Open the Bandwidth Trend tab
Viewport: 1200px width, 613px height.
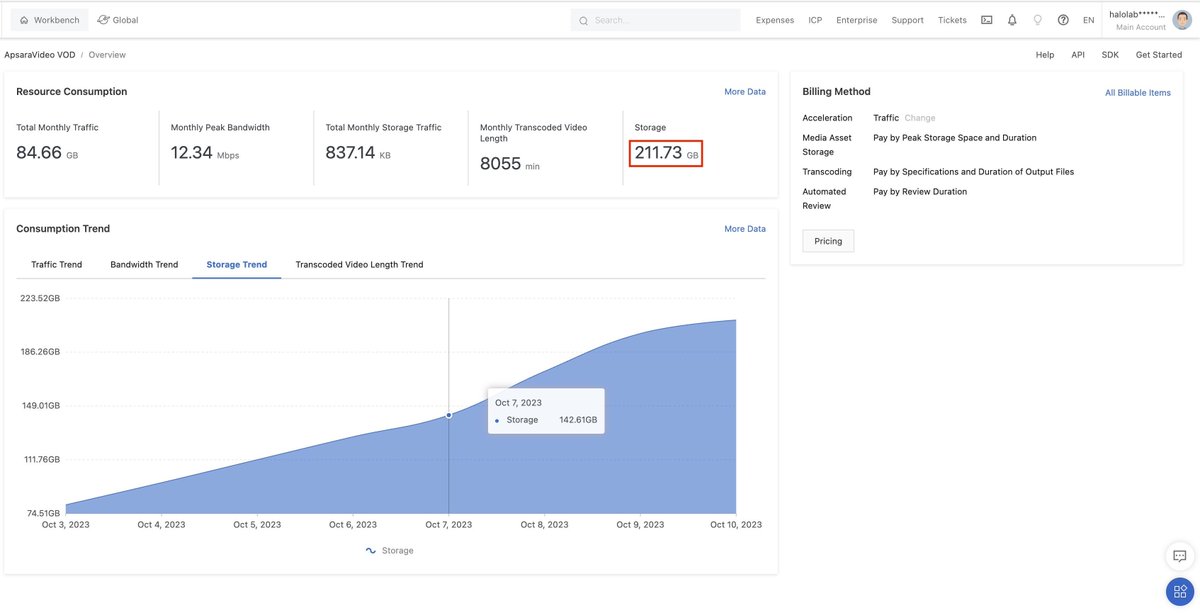144,265
